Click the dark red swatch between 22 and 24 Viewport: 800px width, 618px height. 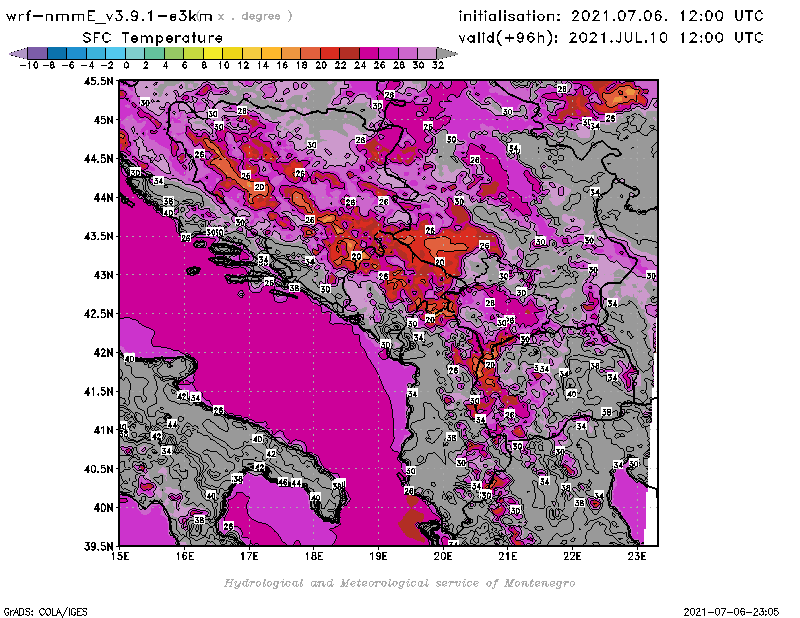349,53
